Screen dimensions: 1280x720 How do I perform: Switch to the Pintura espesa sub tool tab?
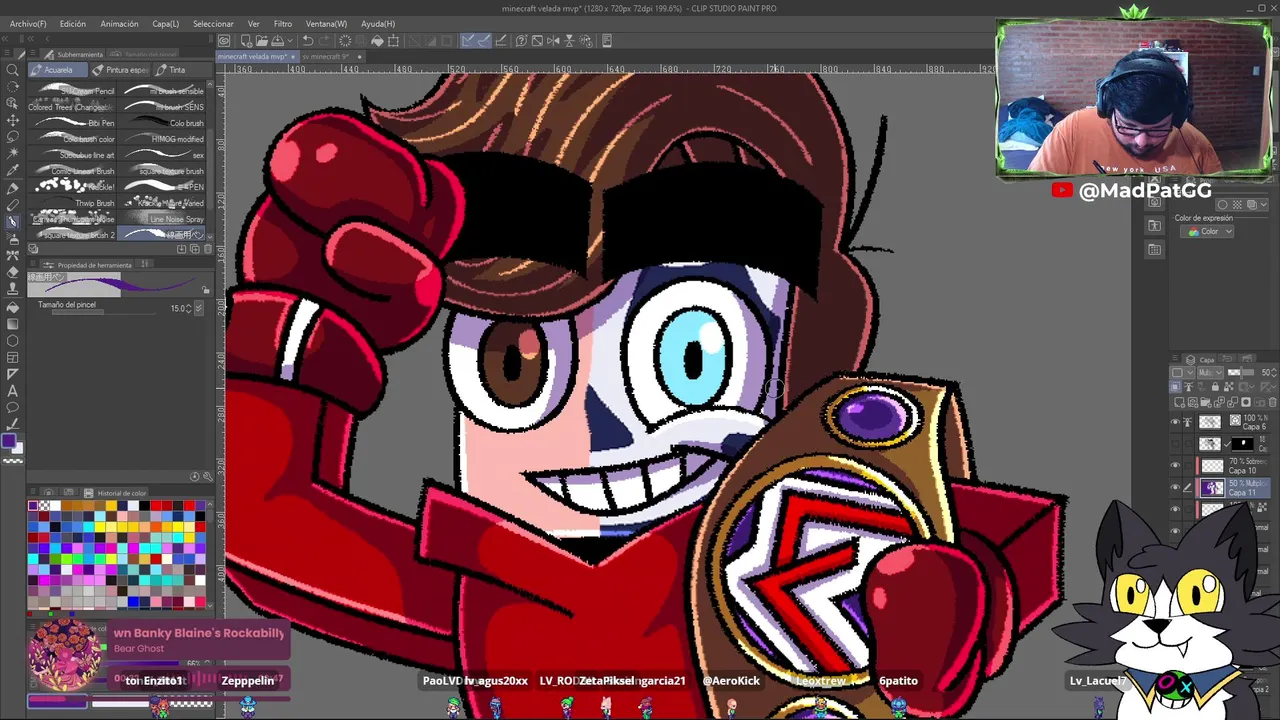pos(121,70)
